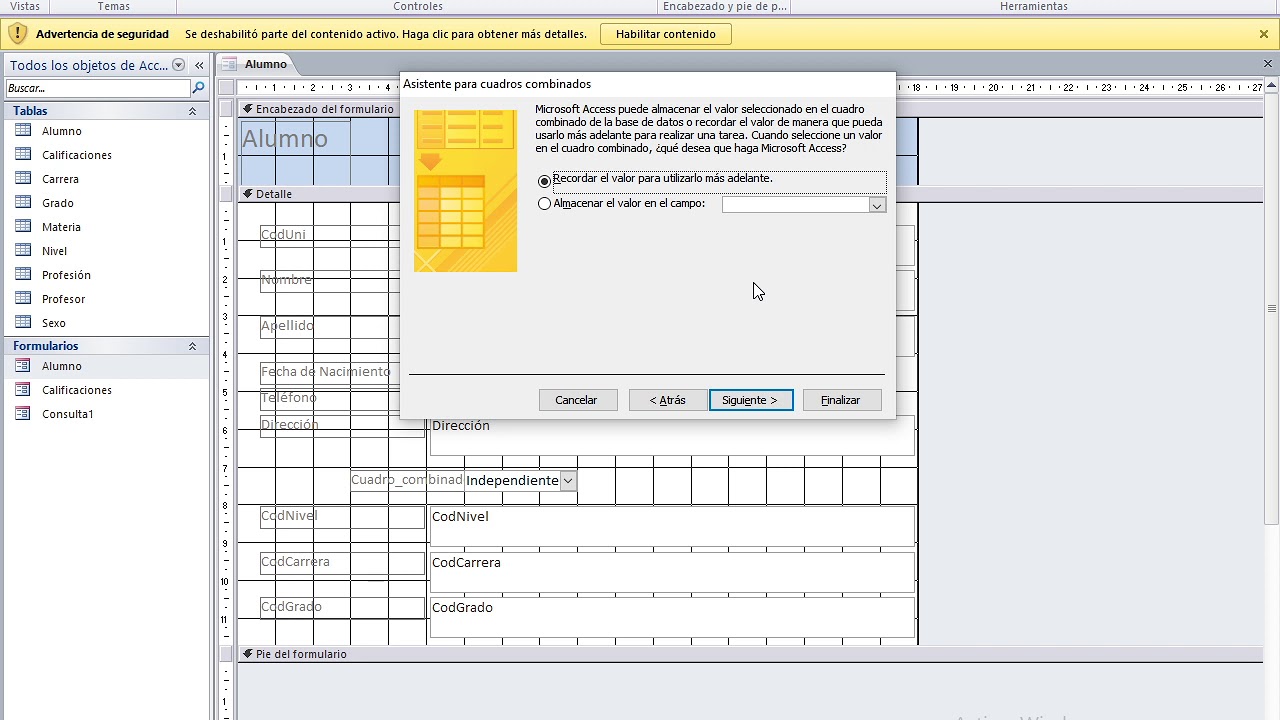Open the Independiente combo box dropdown arrow
The height and width of the screenshot is (720, 1280).
(x=568, y=481)
